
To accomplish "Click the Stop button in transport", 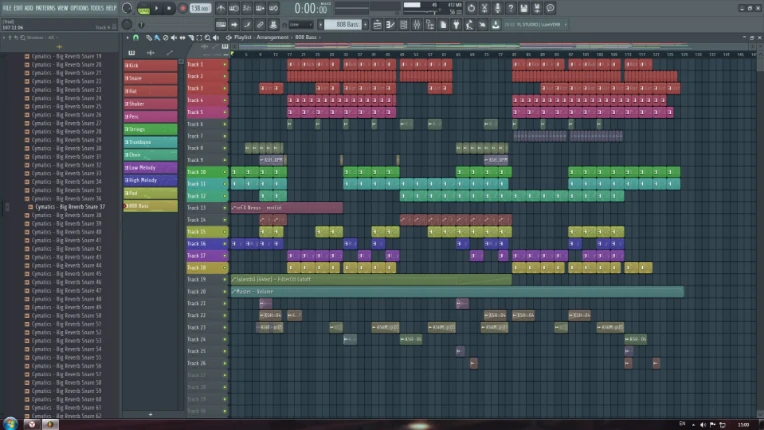I will click(x=169, y=8).
